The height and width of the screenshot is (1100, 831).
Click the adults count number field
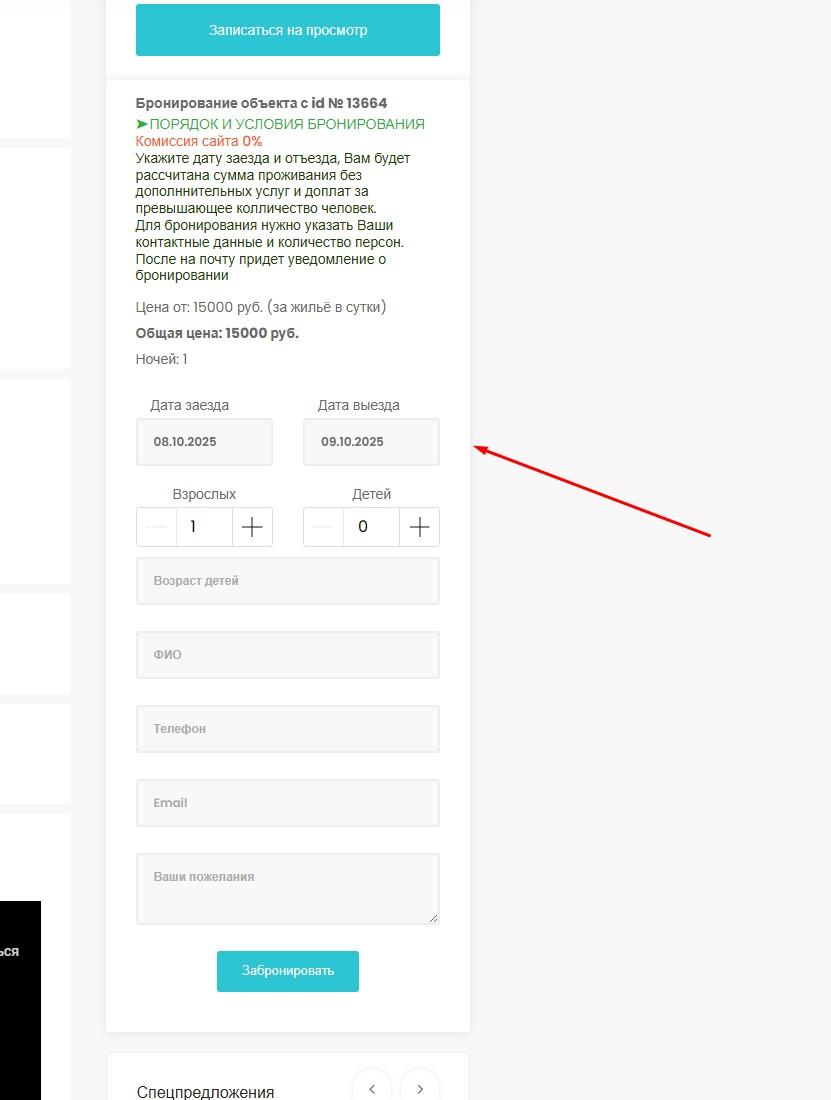click(204, 527)
